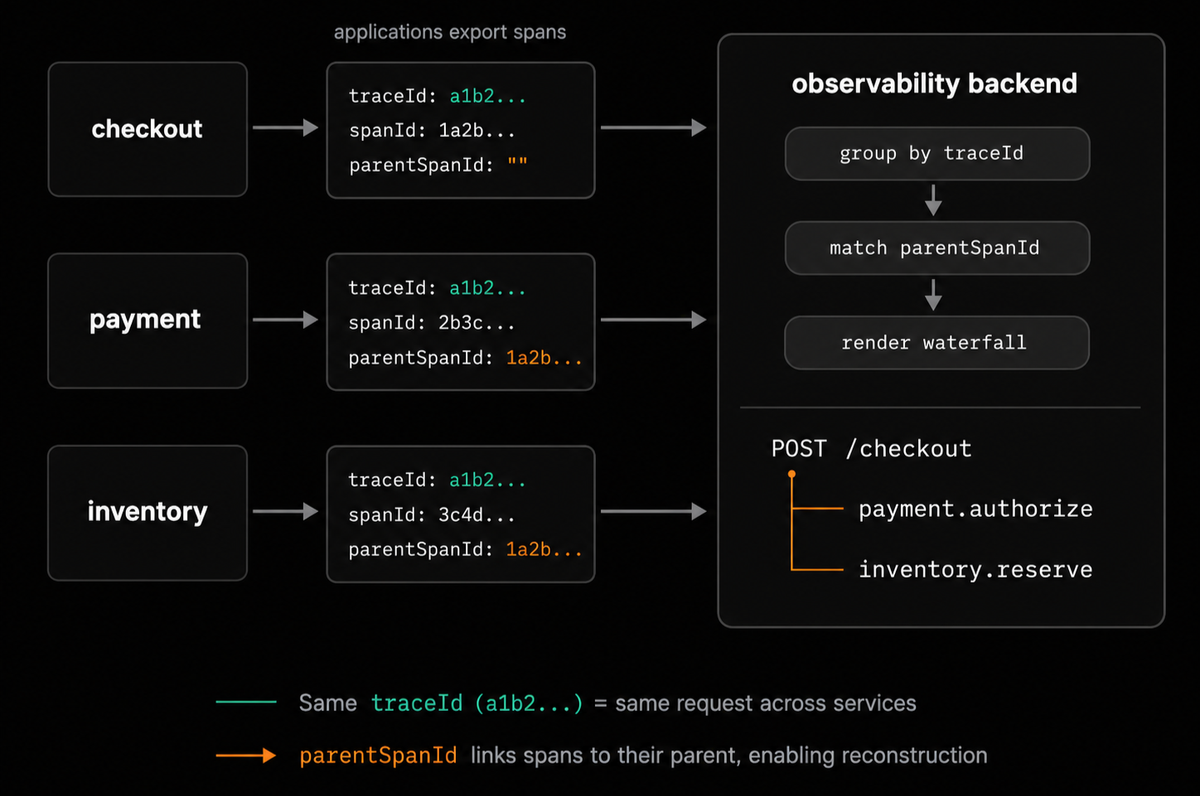Click the "inventory.reserve" child span

pyautogui.click(x=976, y=570)
